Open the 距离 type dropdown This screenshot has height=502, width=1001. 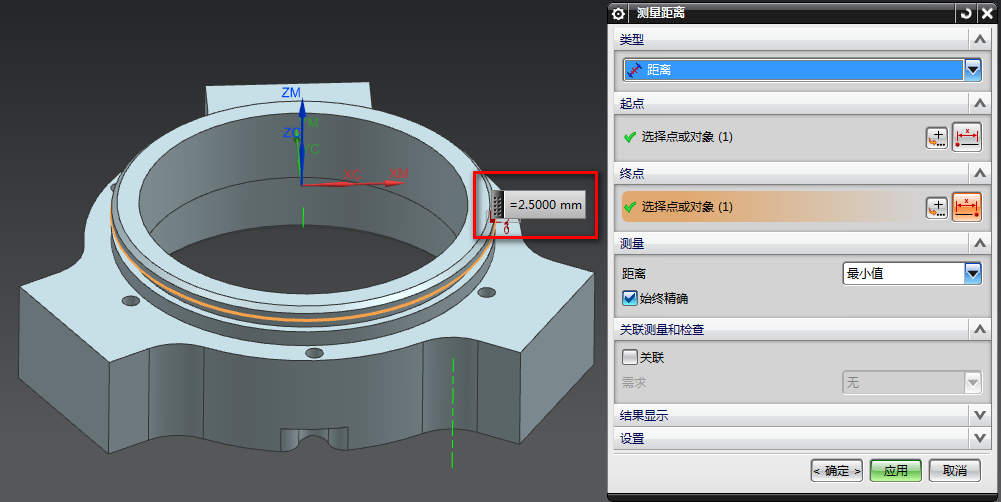[973, 70]
